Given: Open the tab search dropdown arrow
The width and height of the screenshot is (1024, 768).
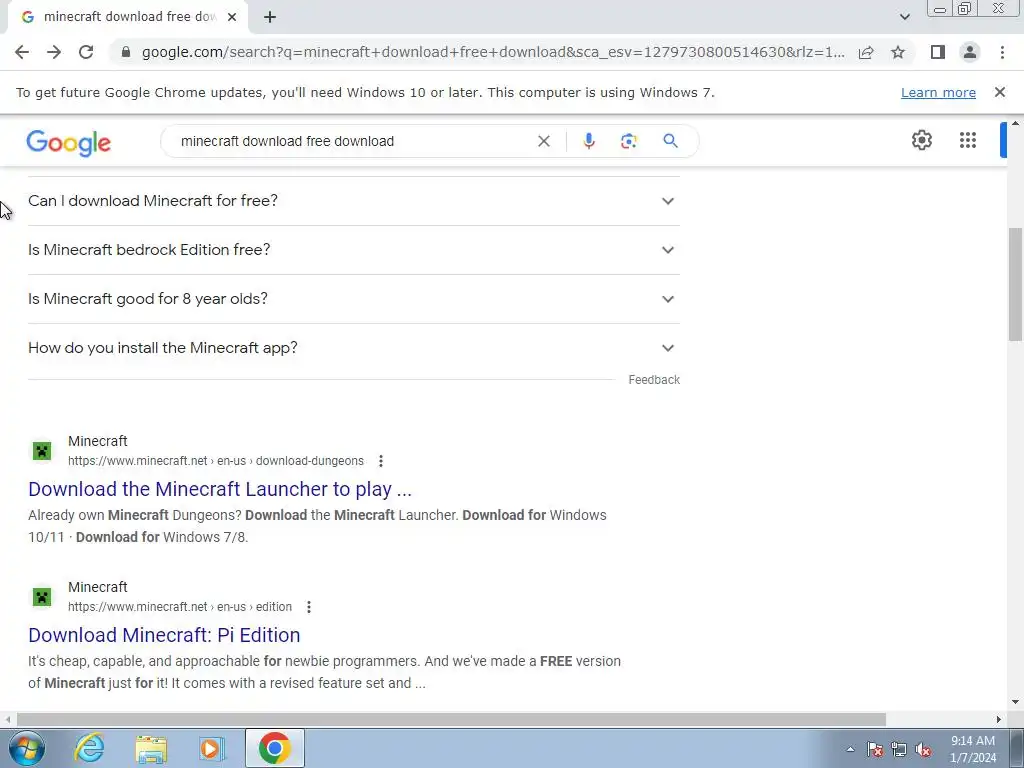Looking at the screenshot, I should click(904, 17).
